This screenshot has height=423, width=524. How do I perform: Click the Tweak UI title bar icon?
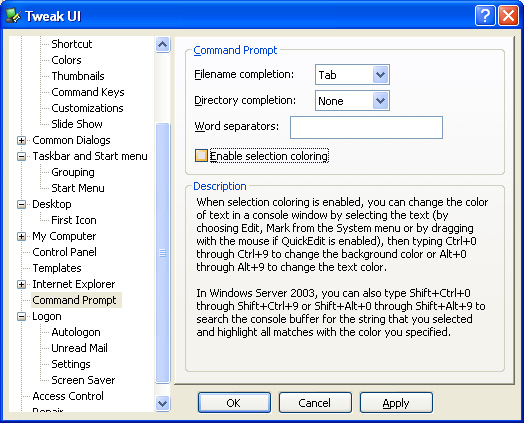13,15
